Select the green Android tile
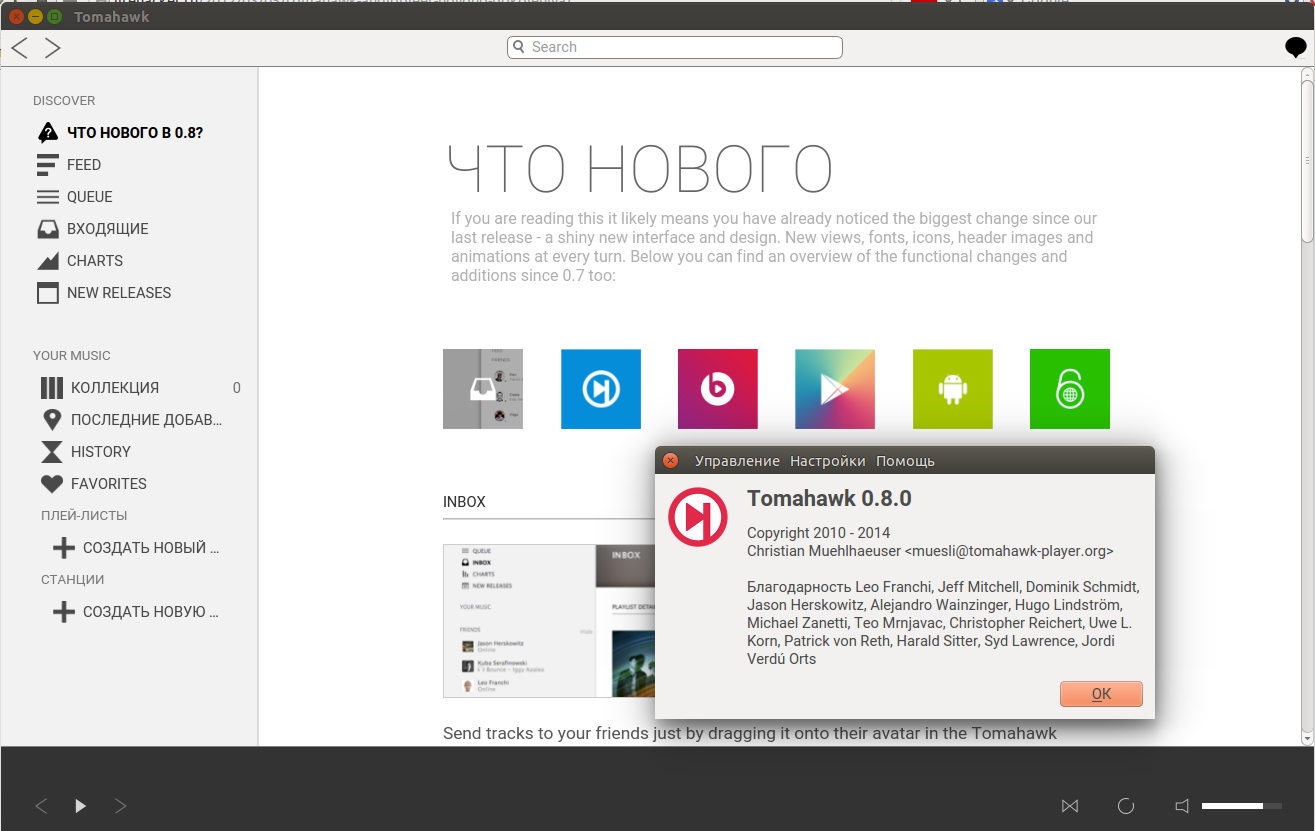 [x=953, y=389]
